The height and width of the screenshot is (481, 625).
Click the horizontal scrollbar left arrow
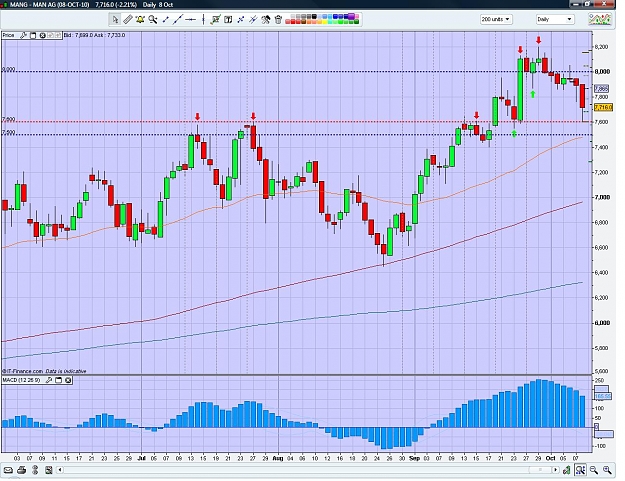[60, 470]
